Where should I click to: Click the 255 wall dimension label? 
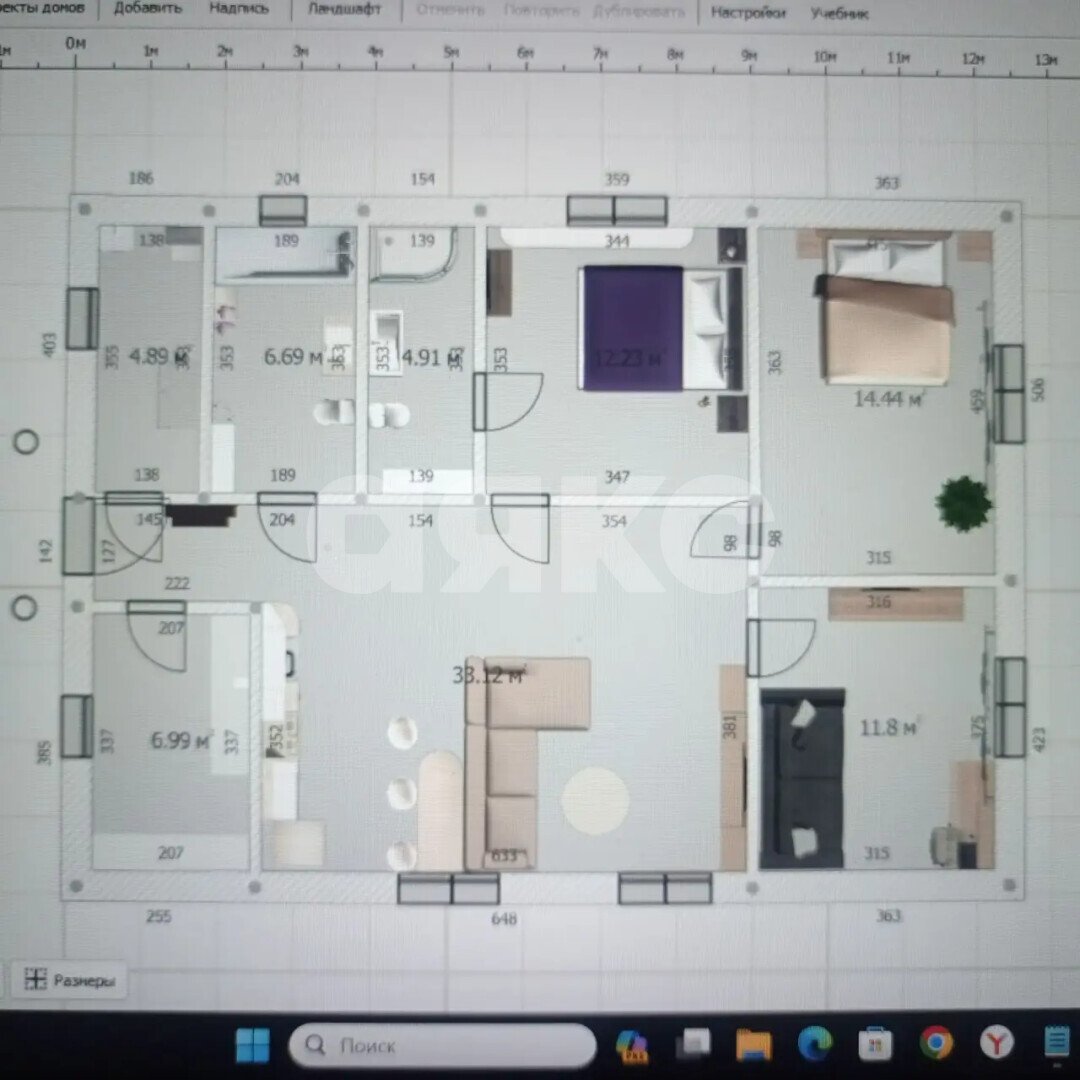pos(158,916)
